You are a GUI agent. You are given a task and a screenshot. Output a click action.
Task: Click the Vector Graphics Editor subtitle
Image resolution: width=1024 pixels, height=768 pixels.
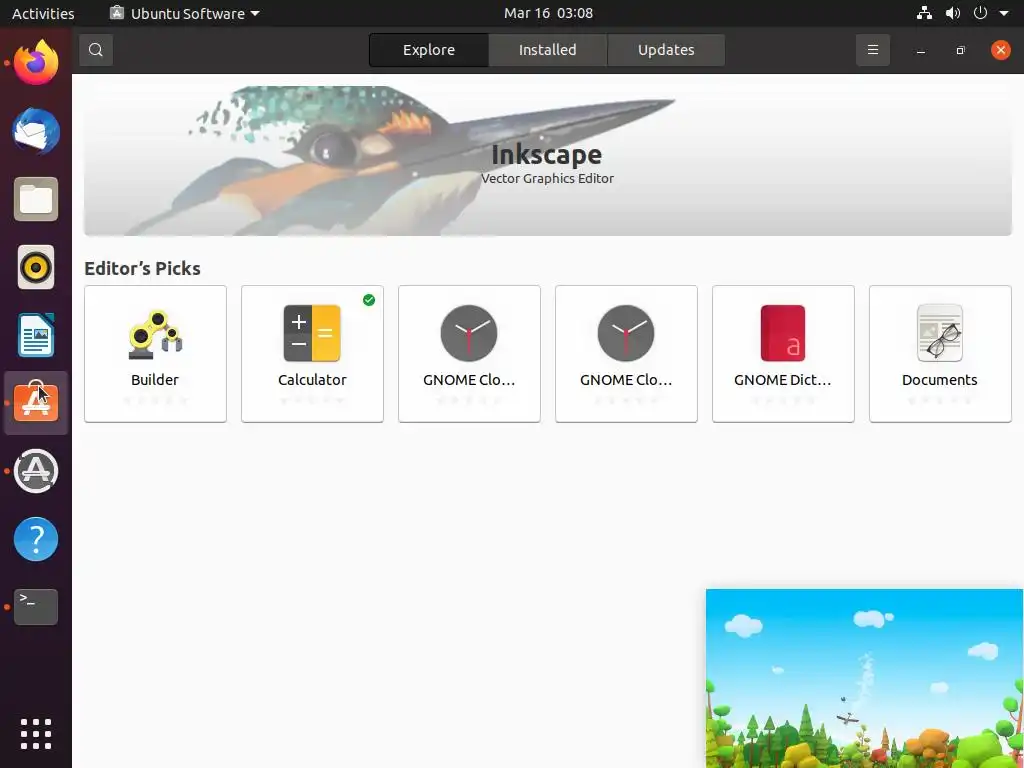(x=547, y=178)
